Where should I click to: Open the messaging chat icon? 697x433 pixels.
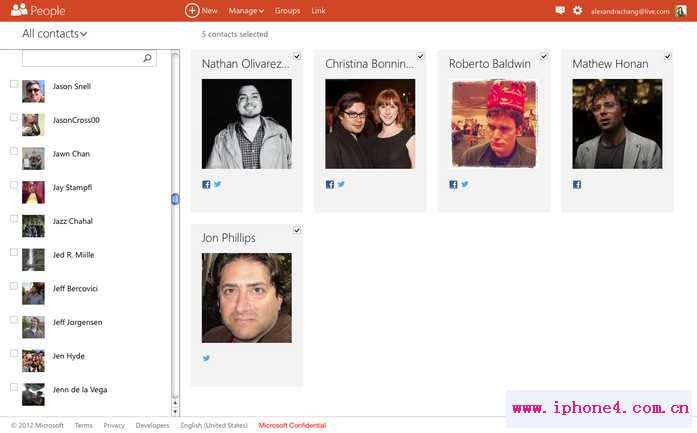click(560, 10)
